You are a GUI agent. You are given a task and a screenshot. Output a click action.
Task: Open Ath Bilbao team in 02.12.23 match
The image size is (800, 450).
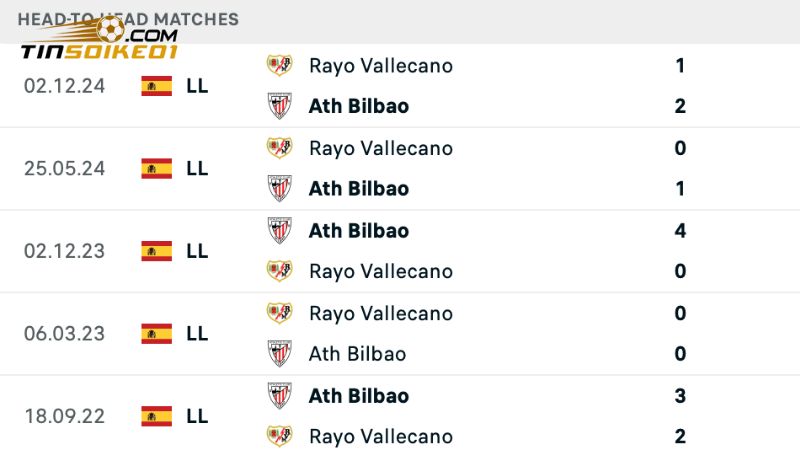(358, 230)
